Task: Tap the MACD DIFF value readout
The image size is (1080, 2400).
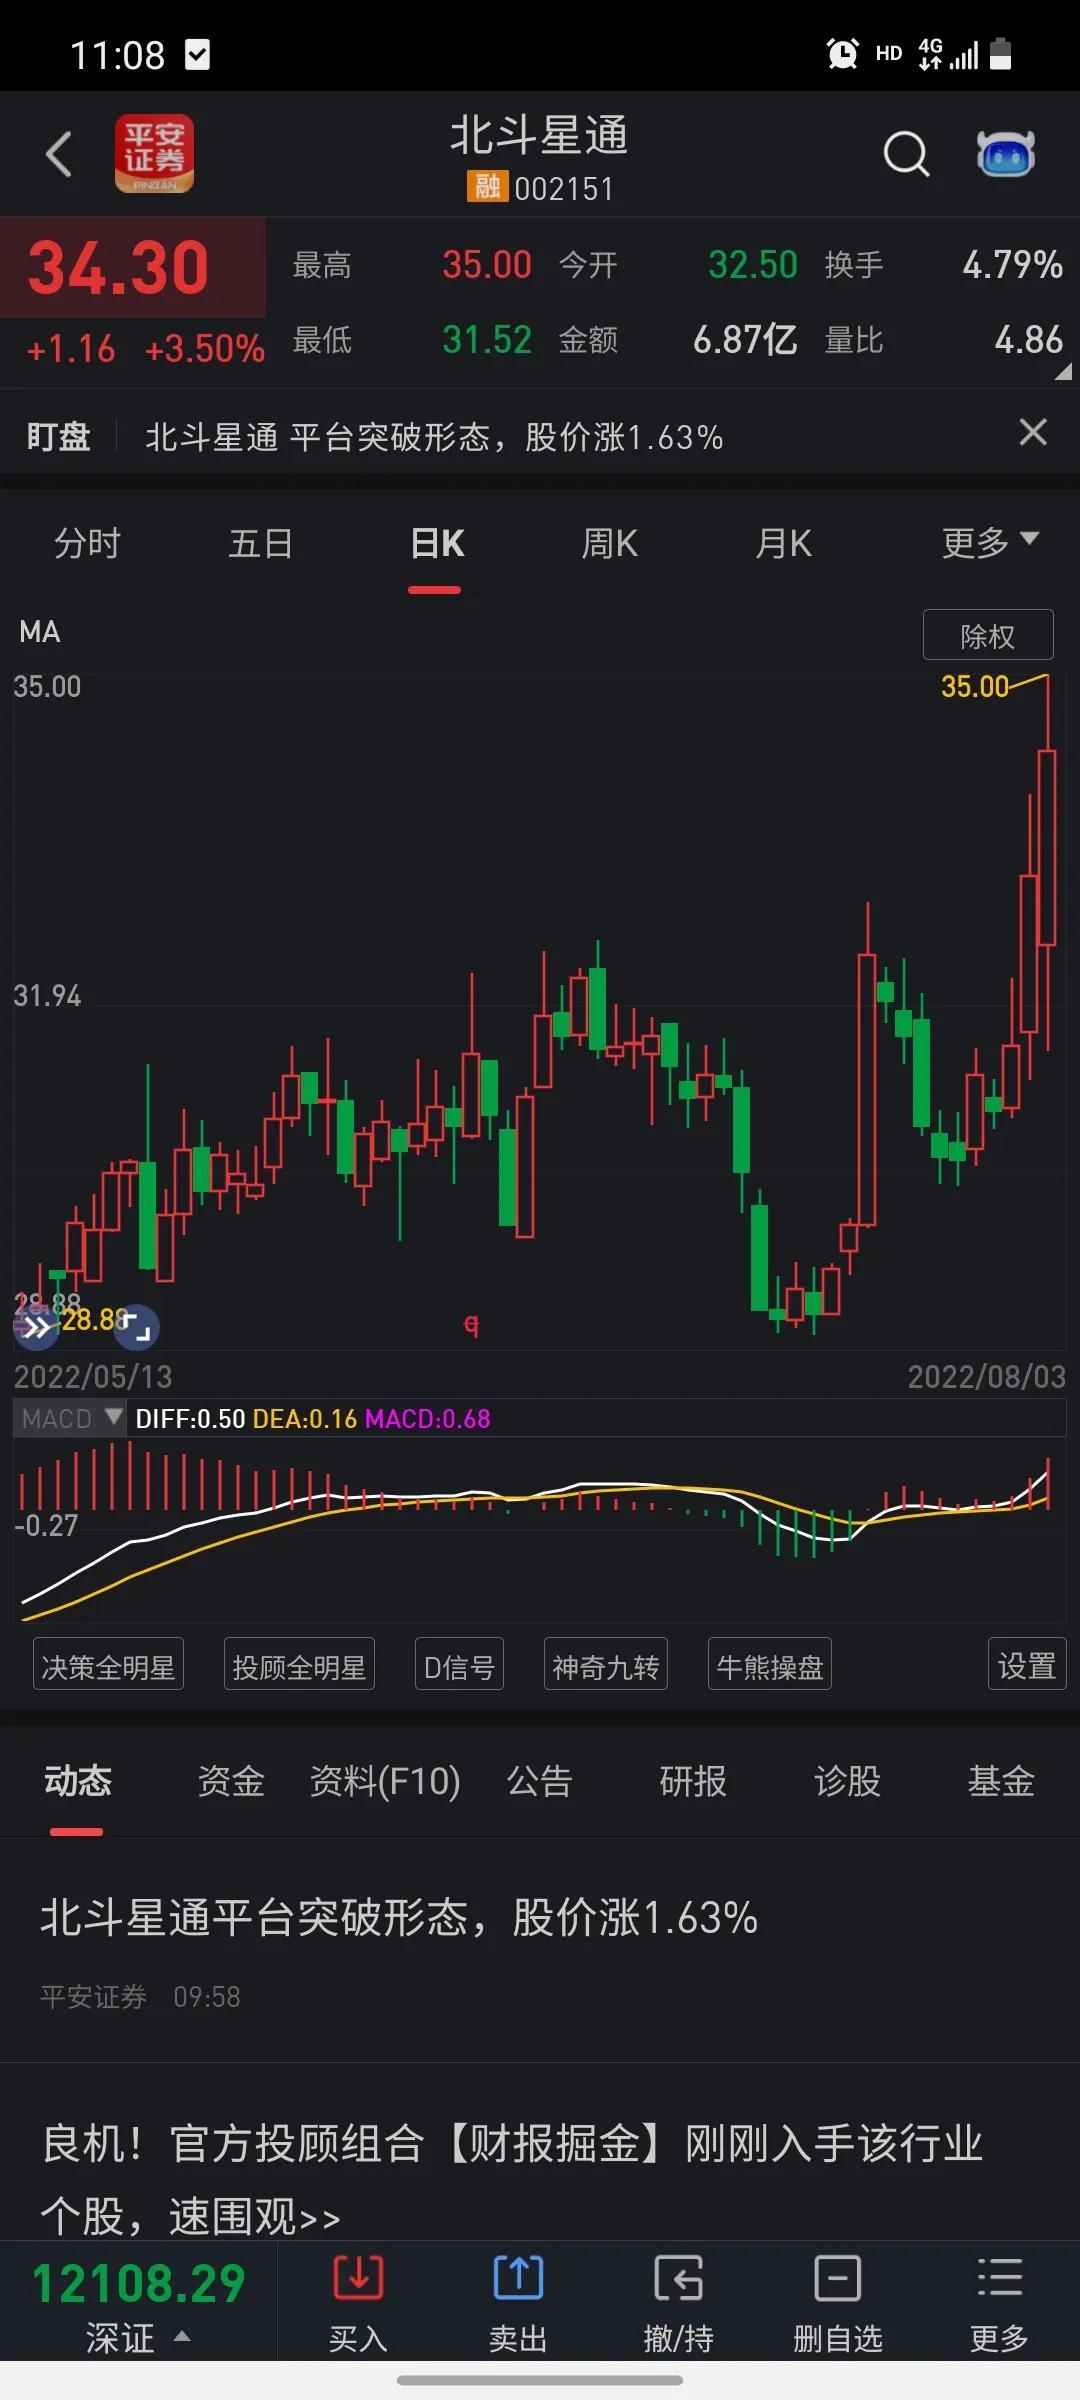Action: 190,1418
